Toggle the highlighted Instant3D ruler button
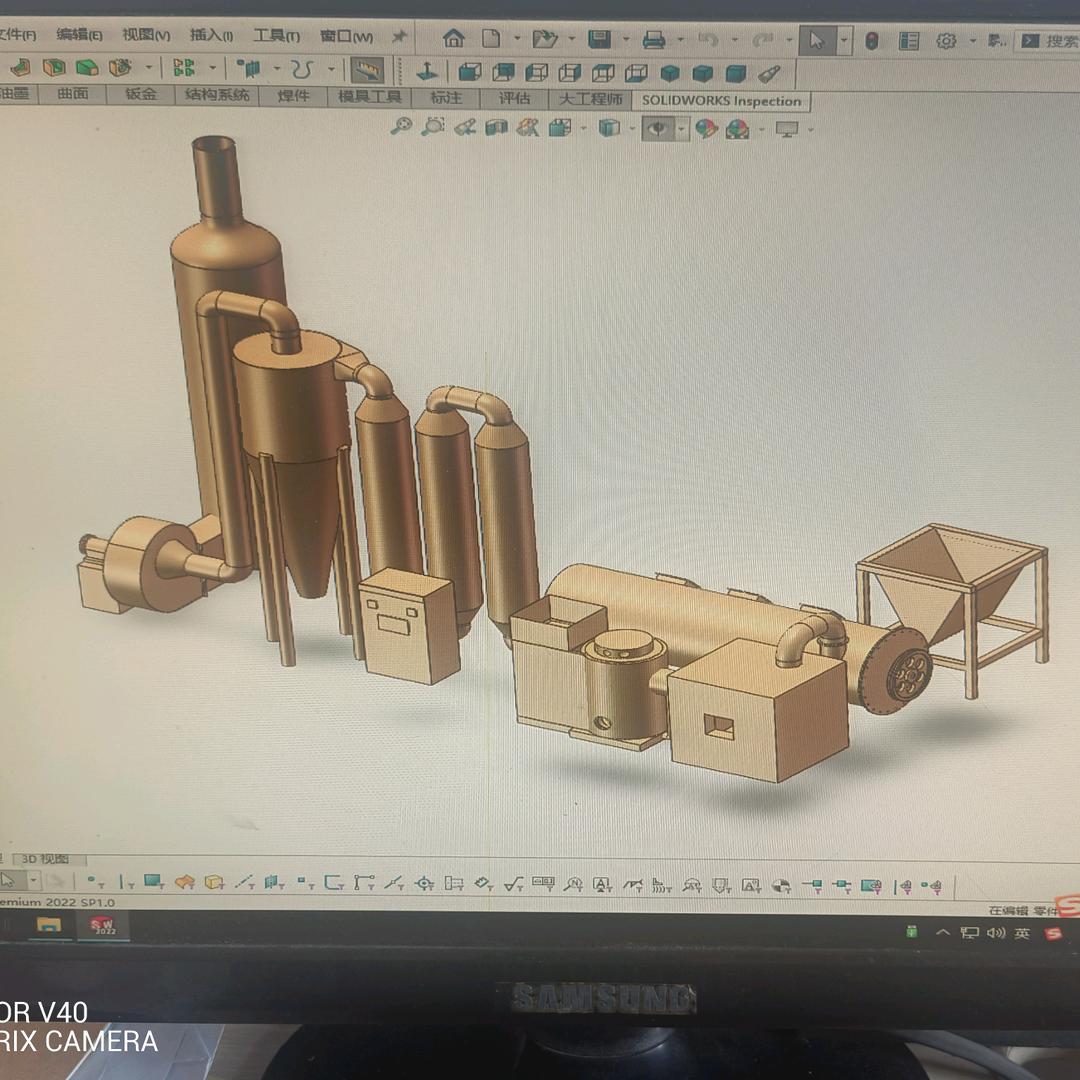Viewport: 1080px width, 1080px height. 367,70
